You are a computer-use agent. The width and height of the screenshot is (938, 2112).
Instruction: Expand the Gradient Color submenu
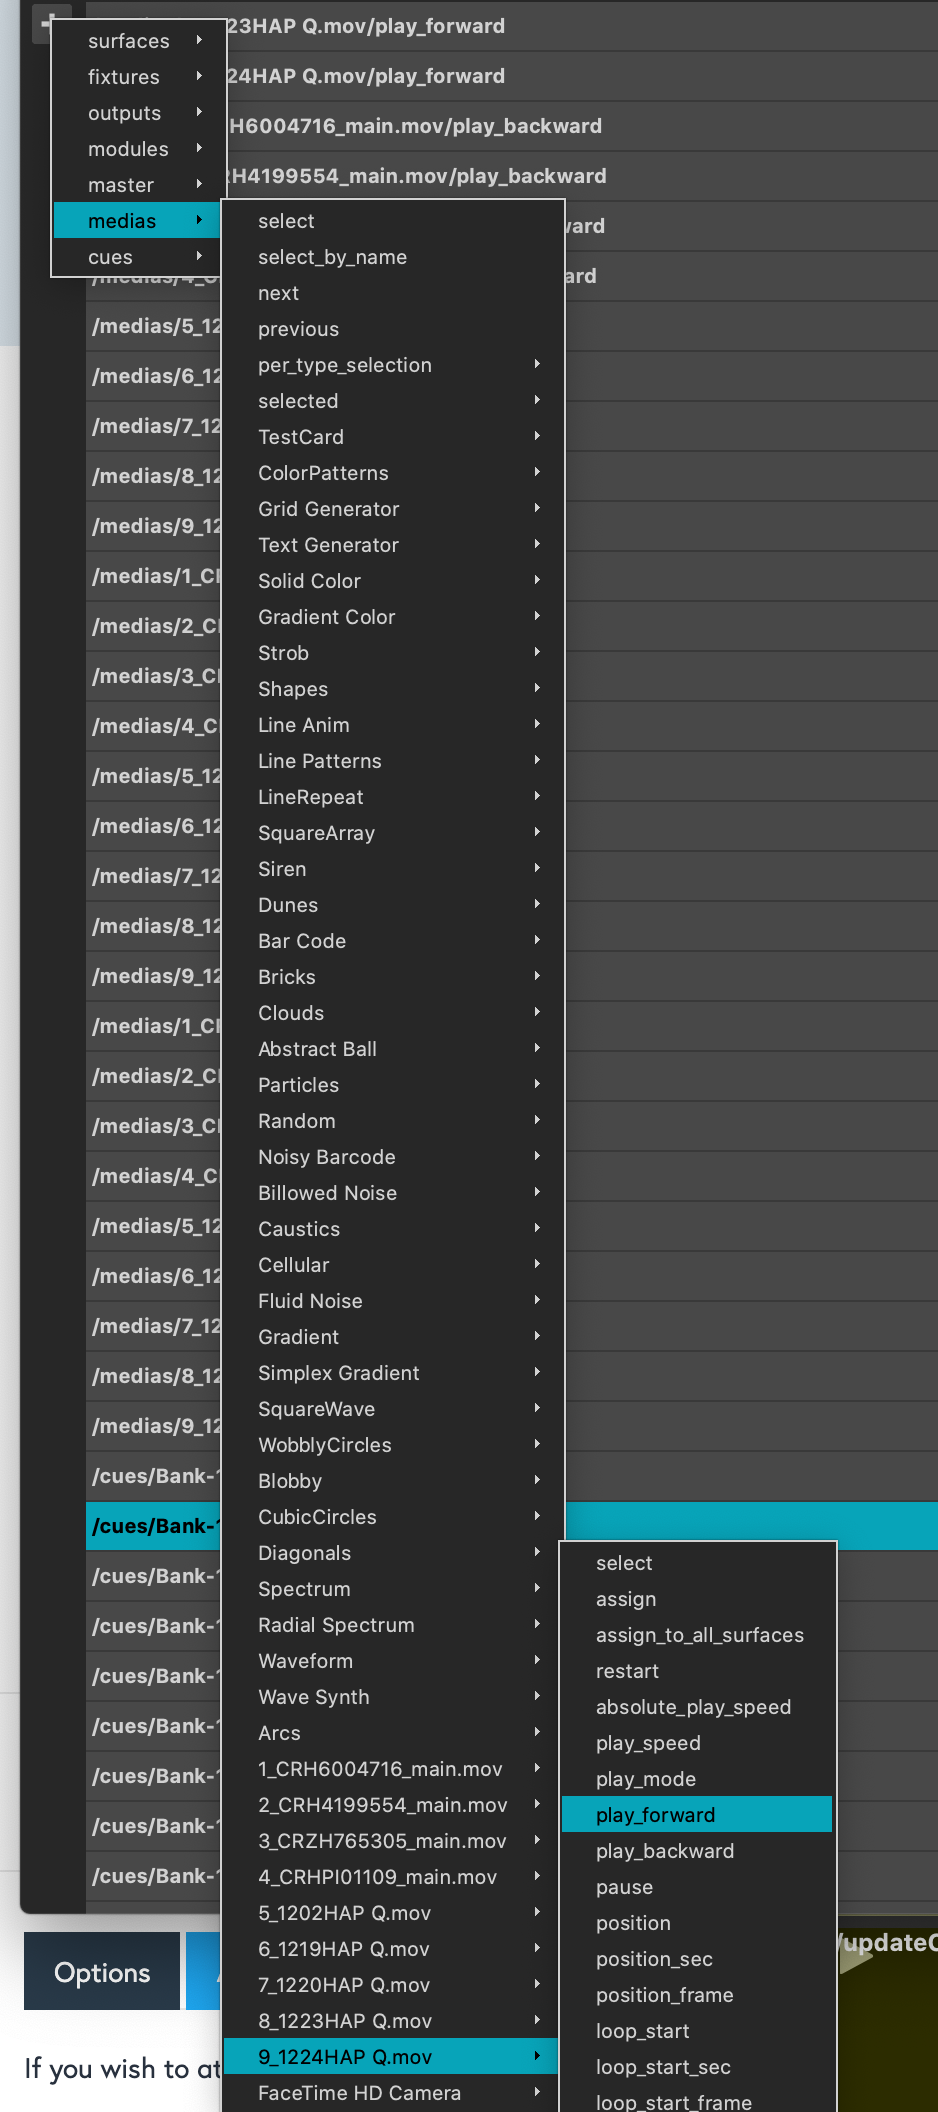coord(393,617)
